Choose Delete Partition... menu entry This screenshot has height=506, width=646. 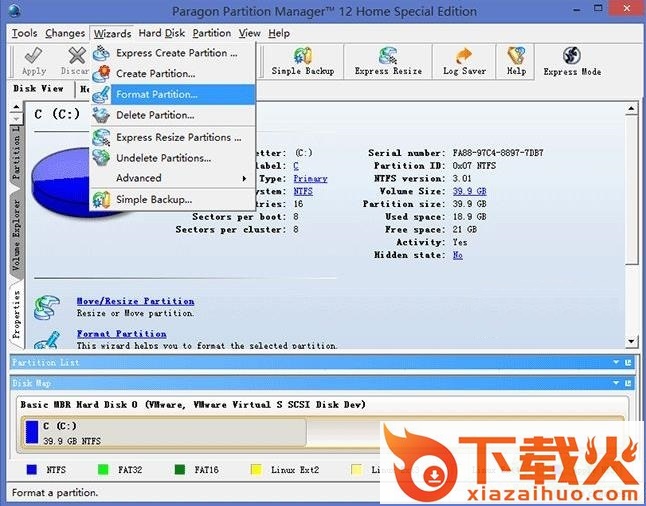coord(173,115)
